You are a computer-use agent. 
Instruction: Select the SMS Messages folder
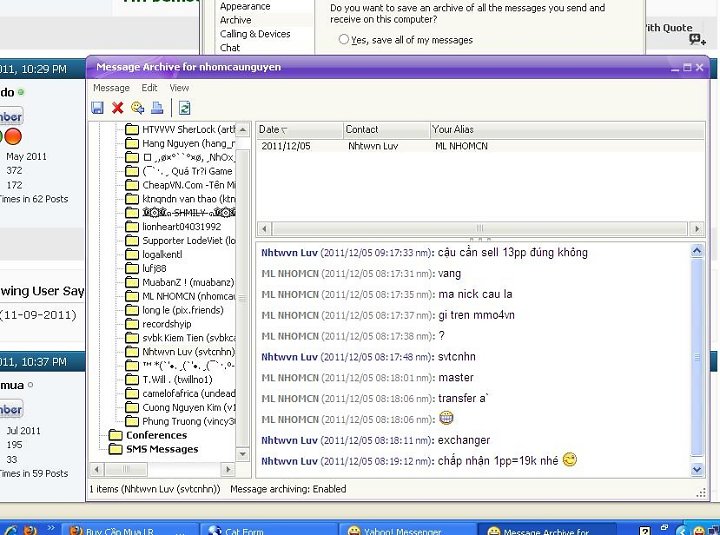tap(160, 450)
